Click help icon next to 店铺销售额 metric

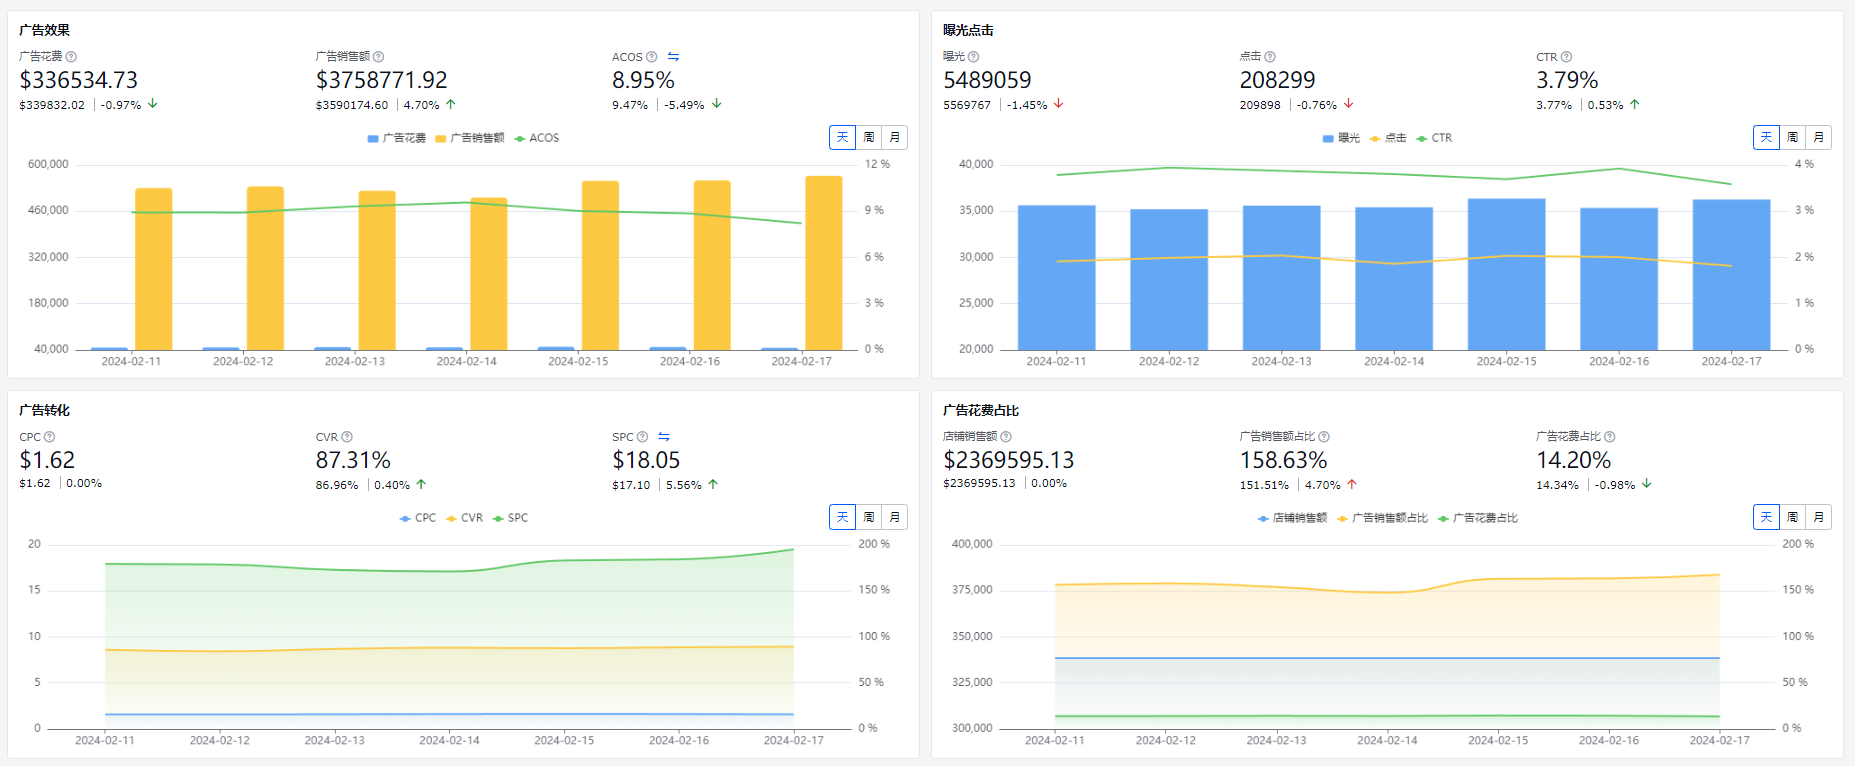(1006, 437)
